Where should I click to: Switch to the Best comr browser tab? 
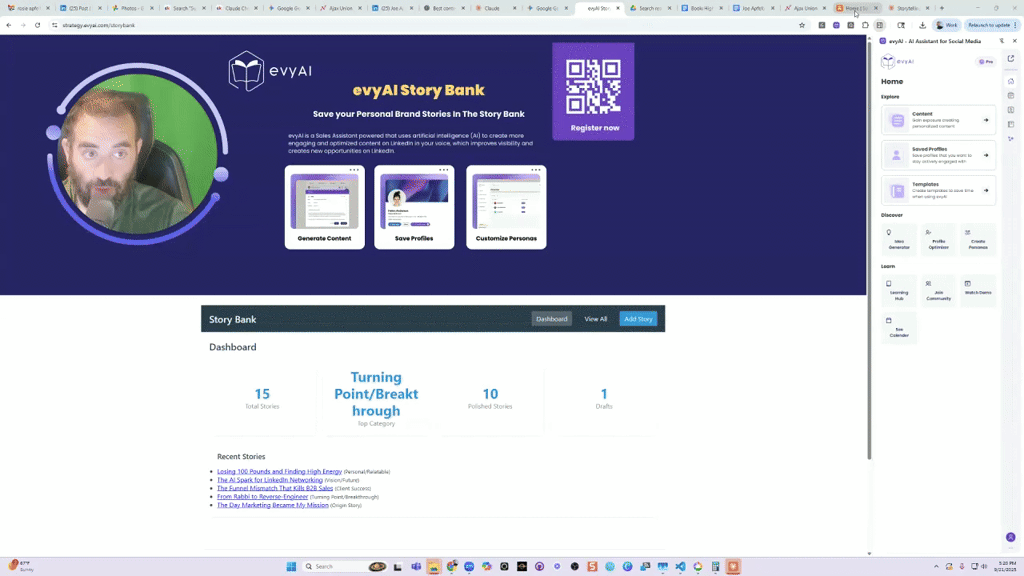pyautogui.click(x=444, y=8)
